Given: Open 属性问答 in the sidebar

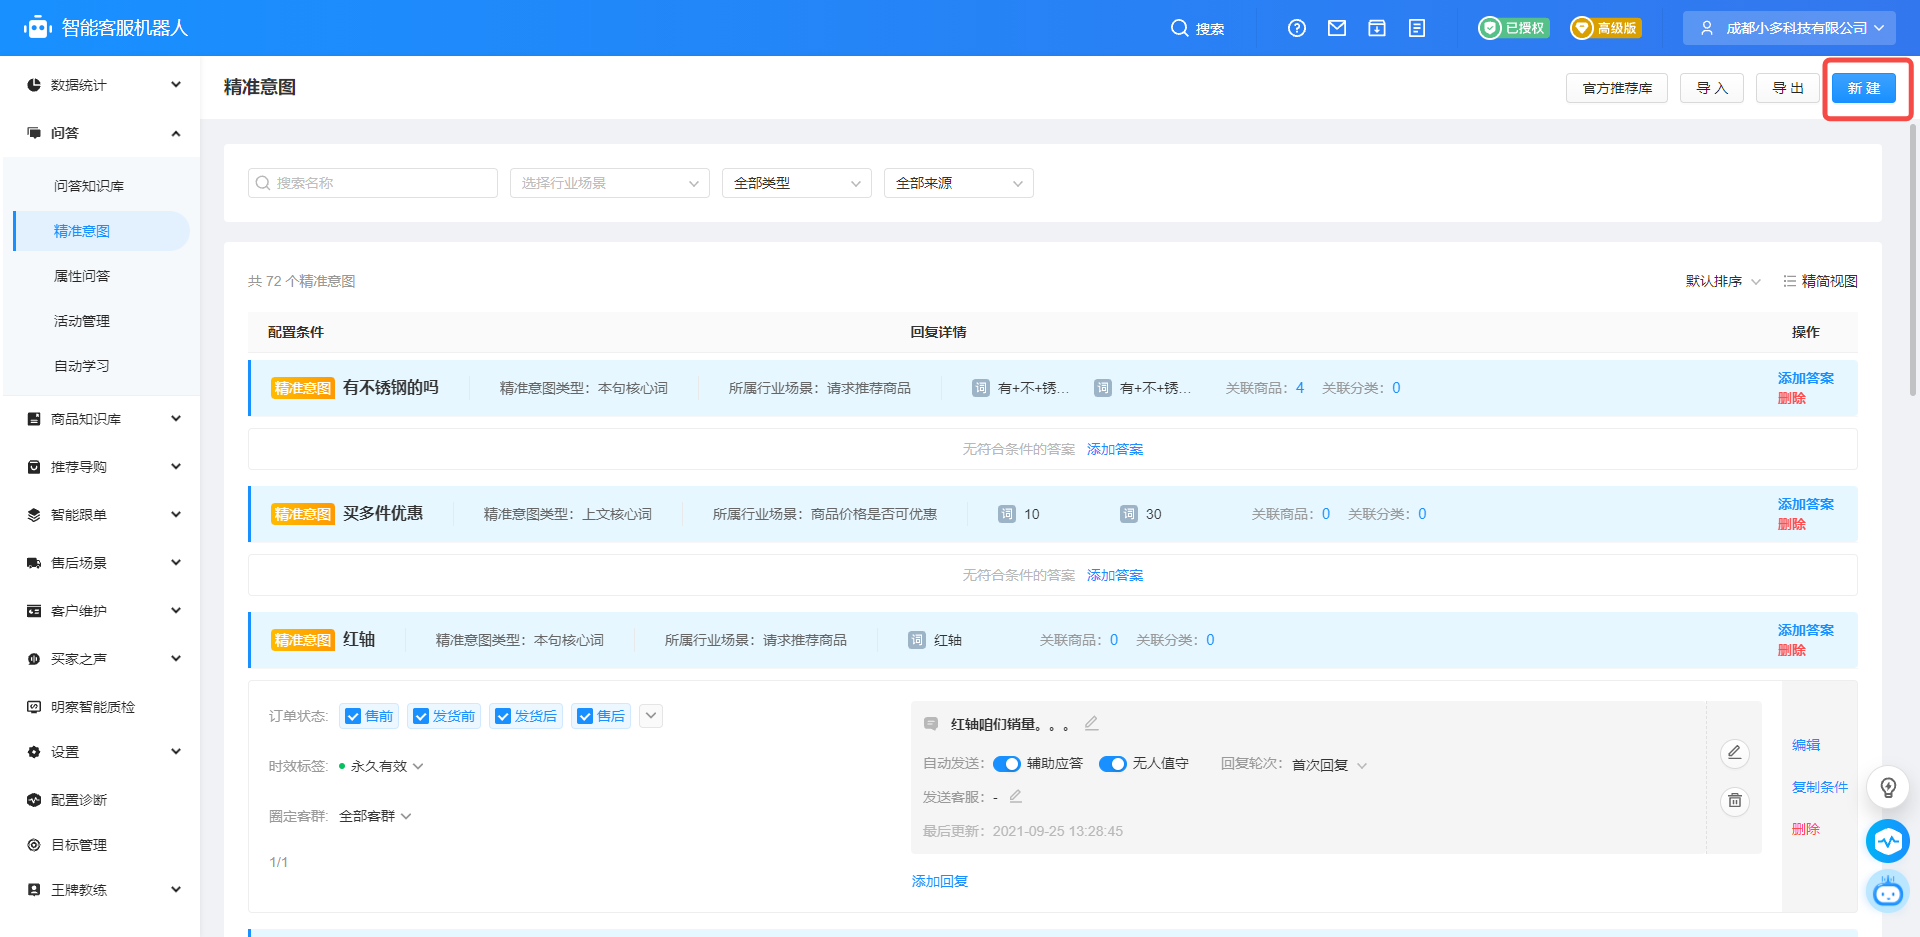Looking at the screenshot, I should tap(82, 276).
